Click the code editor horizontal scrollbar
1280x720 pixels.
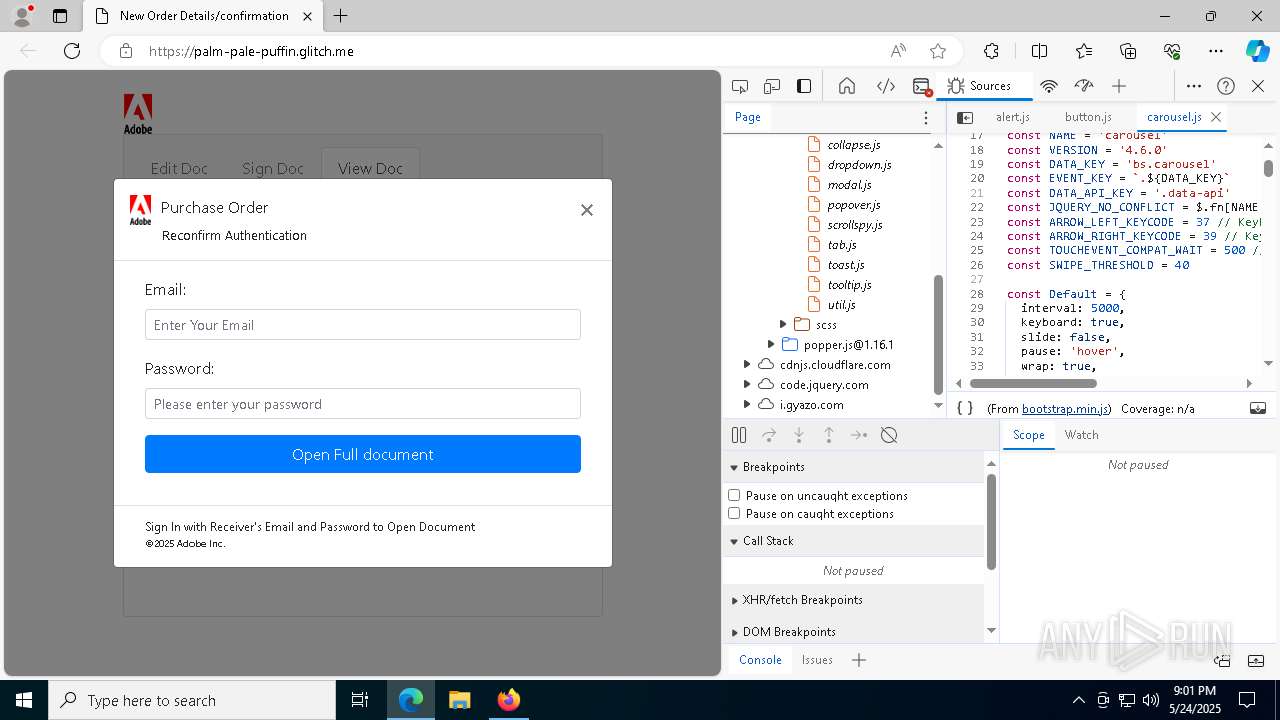point(1033,383)
